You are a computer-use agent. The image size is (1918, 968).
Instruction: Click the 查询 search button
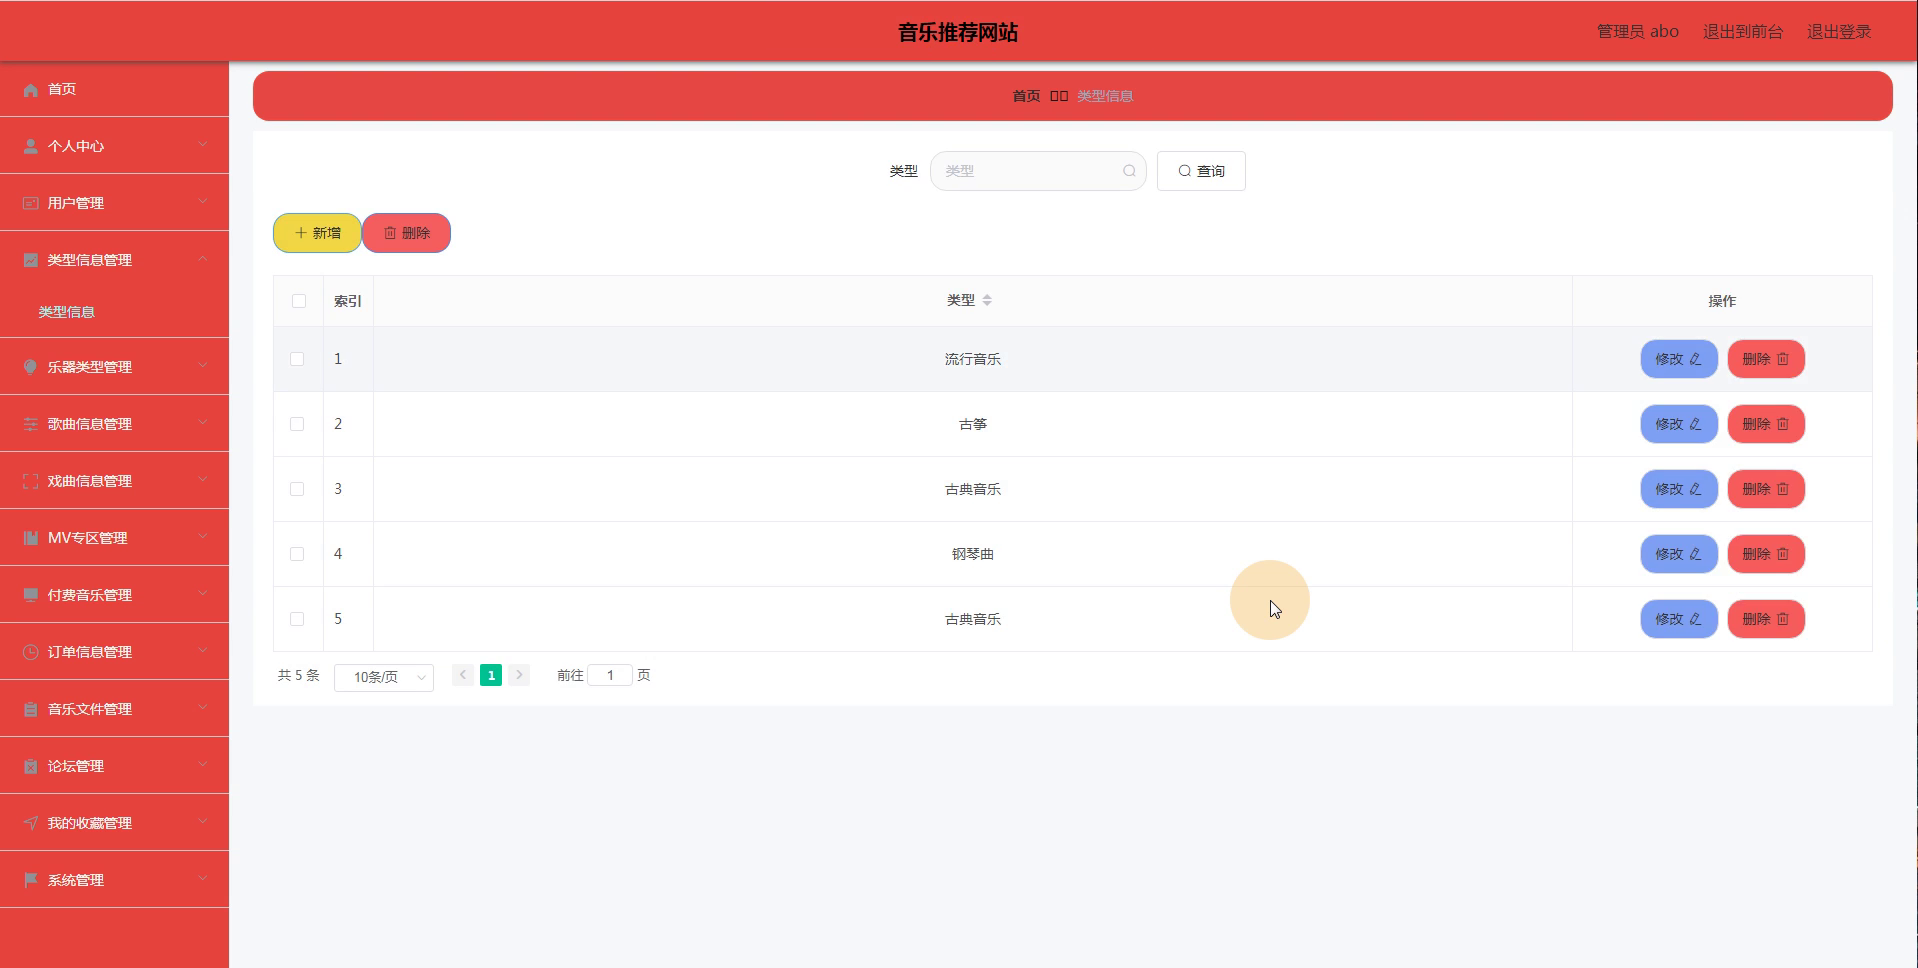1201,171
